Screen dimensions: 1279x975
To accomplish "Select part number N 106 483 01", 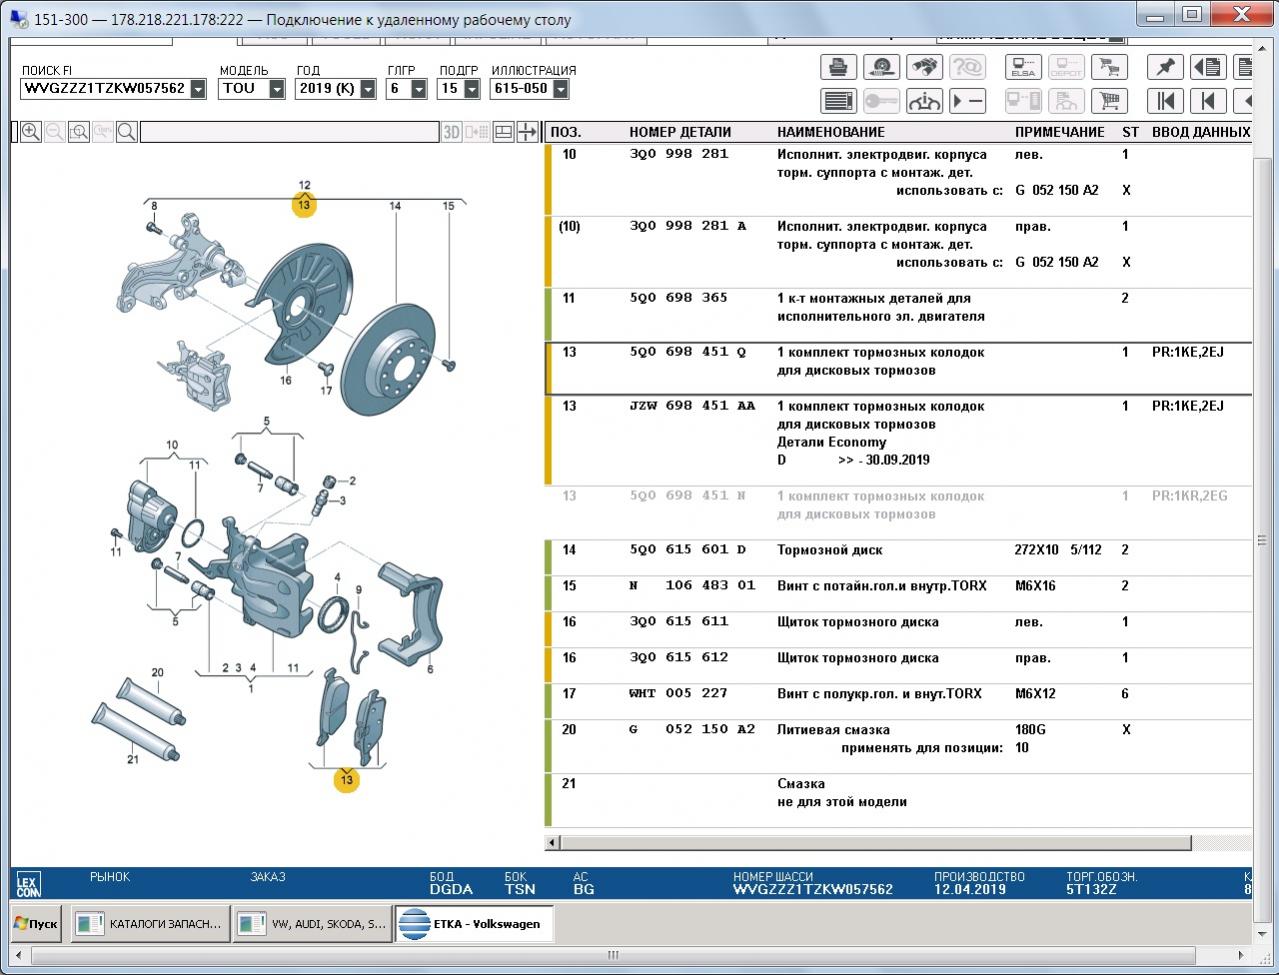I will point(692,586).
